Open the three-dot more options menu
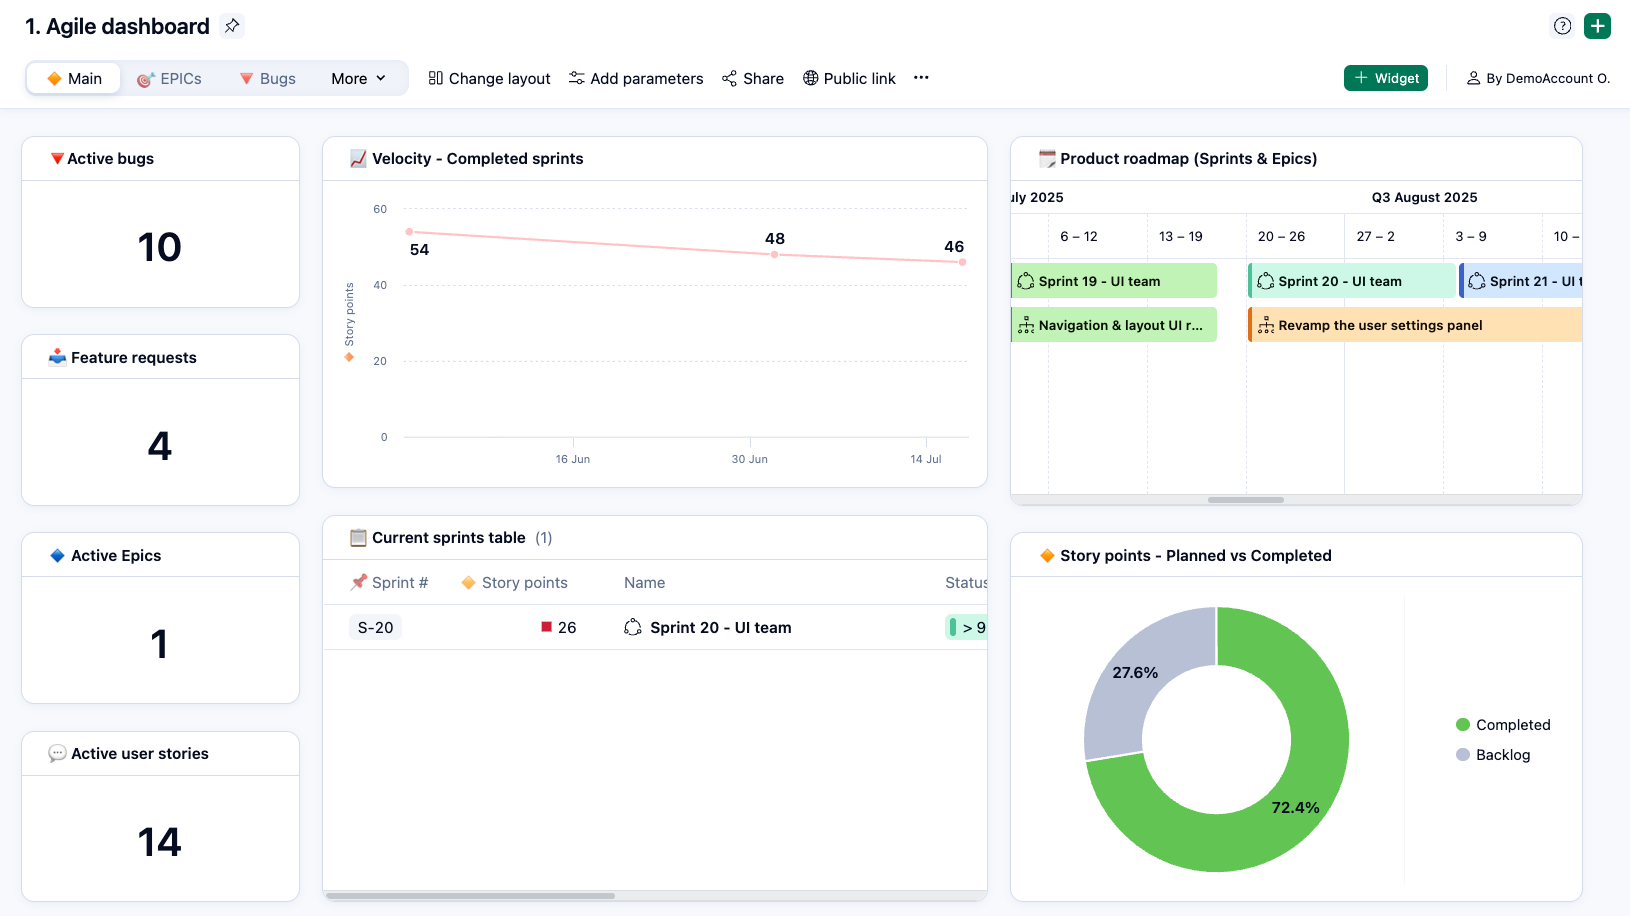Image resolution: width=1630 pixels, height=916 pixels. [921, 78]
